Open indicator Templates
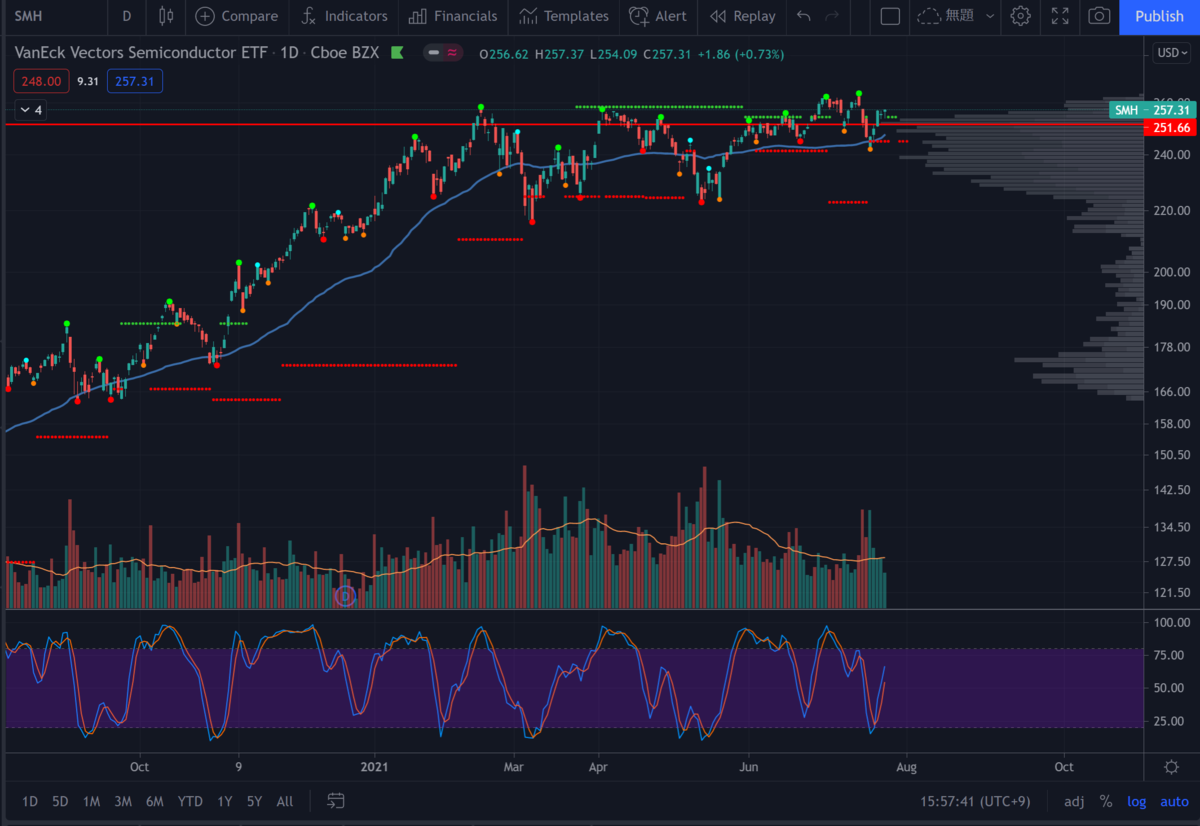Screen dimensions: 1200x826 pyautogui.click(x=564, y=16)
